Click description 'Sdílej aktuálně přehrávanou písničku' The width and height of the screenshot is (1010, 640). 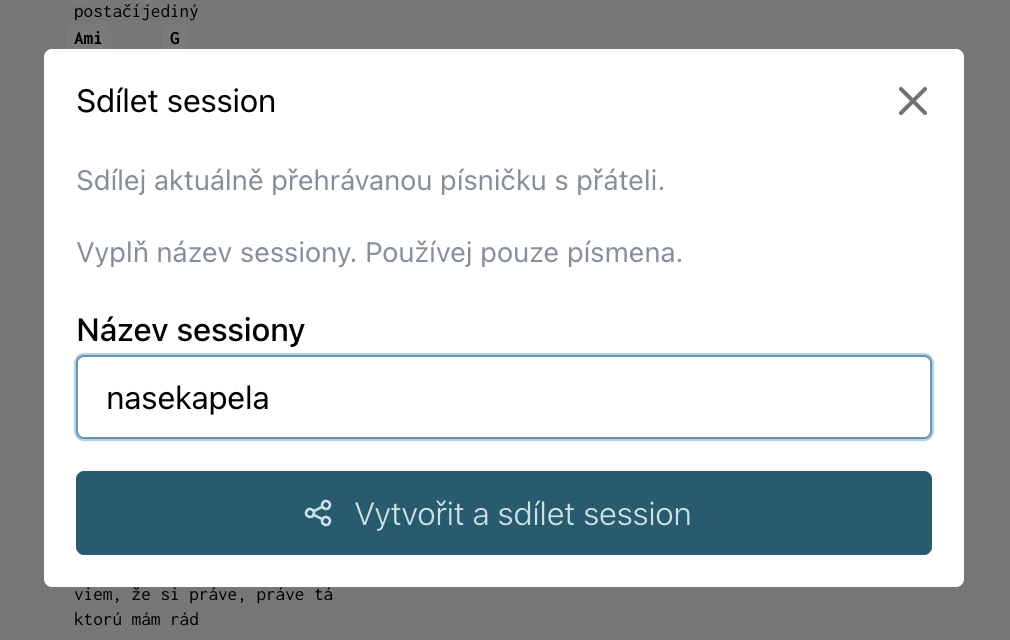[311, 181]
